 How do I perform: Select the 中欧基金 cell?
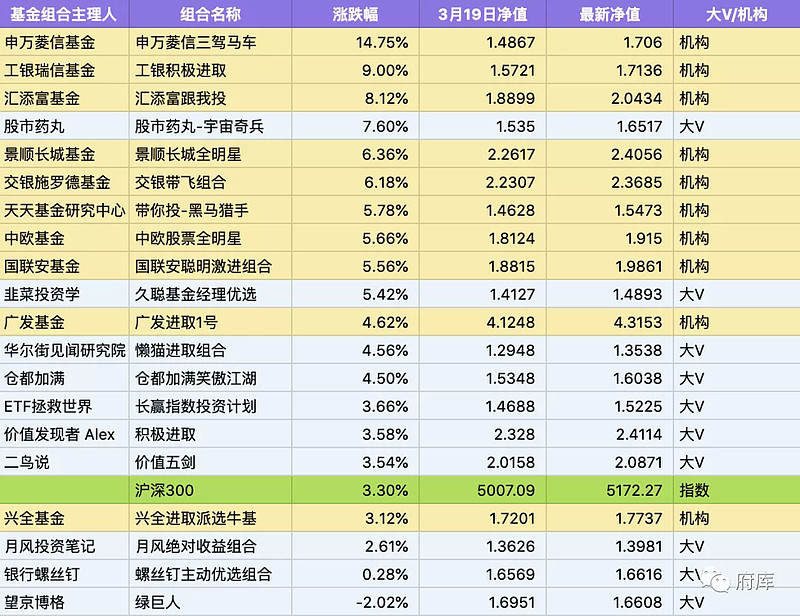click(x=64, y=238)
